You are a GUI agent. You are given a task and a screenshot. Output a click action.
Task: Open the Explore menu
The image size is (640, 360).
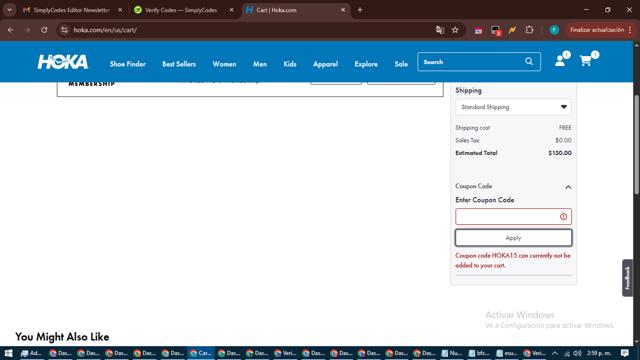(366, 64)
